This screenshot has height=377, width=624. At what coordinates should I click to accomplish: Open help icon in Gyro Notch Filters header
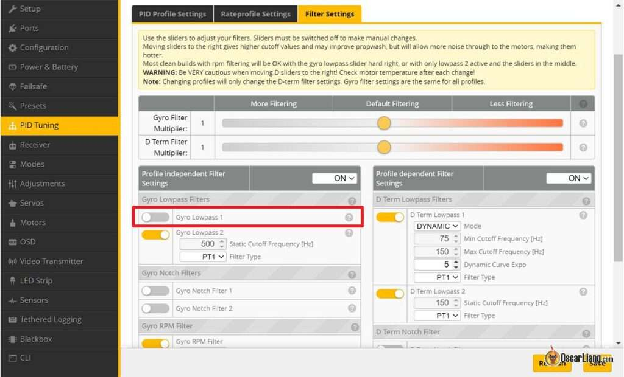352,275
